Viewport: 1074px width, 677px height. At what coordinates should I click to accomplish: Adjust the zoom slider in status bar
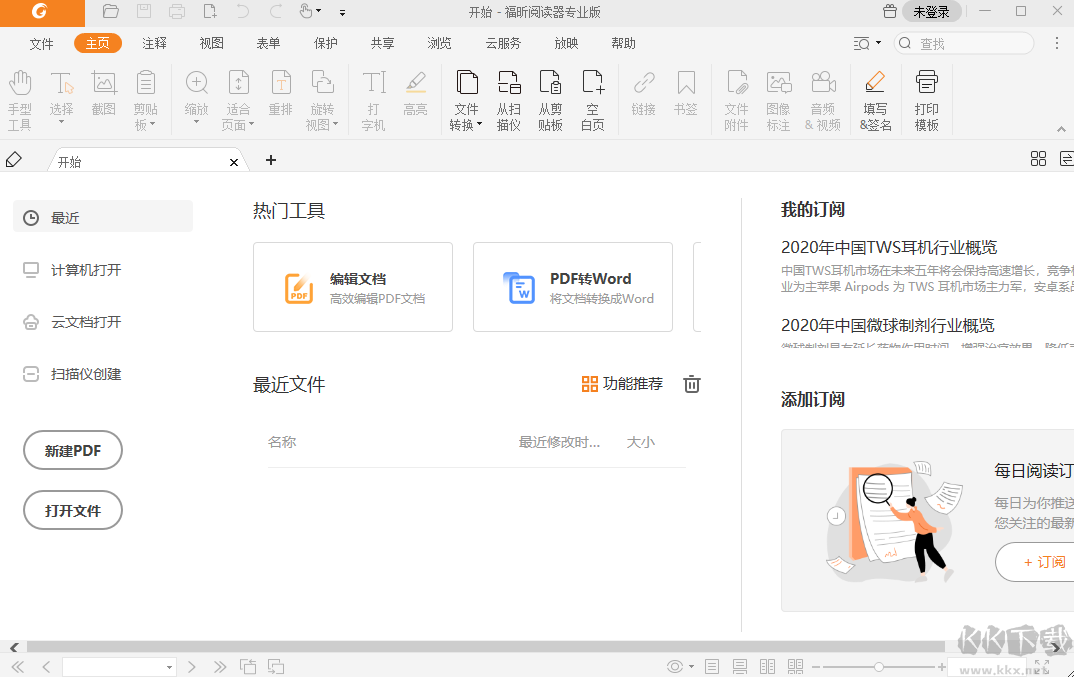(878, 666)
